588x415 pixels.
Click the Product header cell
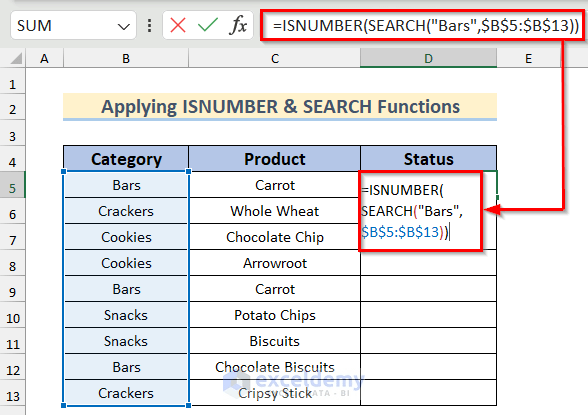275,159
